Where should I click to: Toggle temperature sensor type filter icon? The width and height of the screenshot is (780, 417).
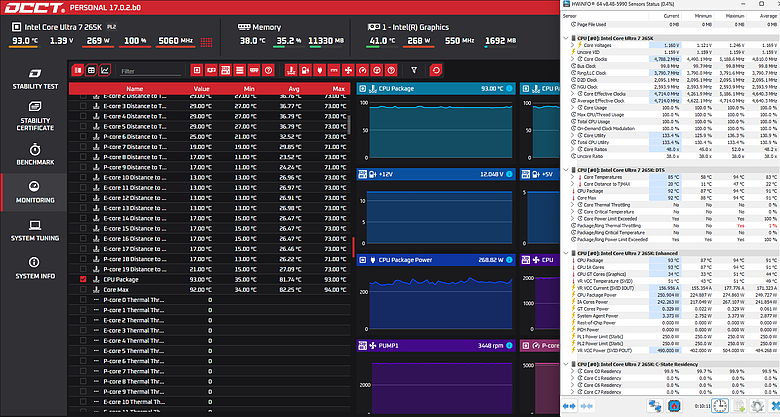291,70
